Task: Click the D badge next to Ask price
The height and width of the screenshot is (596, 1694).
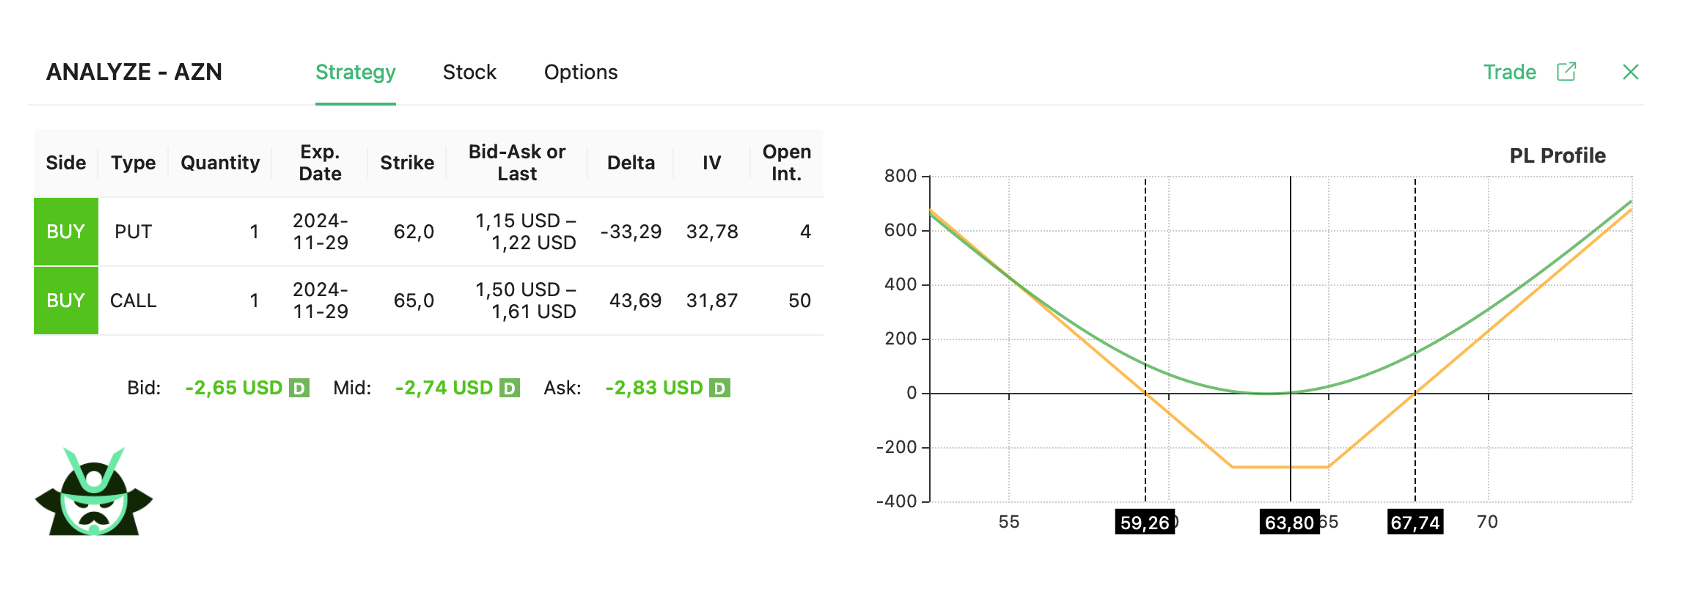Action: (719, 388)
